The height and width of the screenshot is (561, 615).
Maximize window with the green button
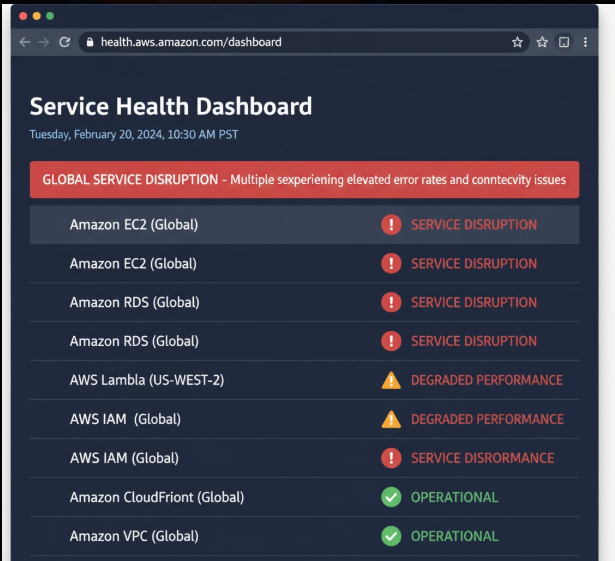[50, 16]
